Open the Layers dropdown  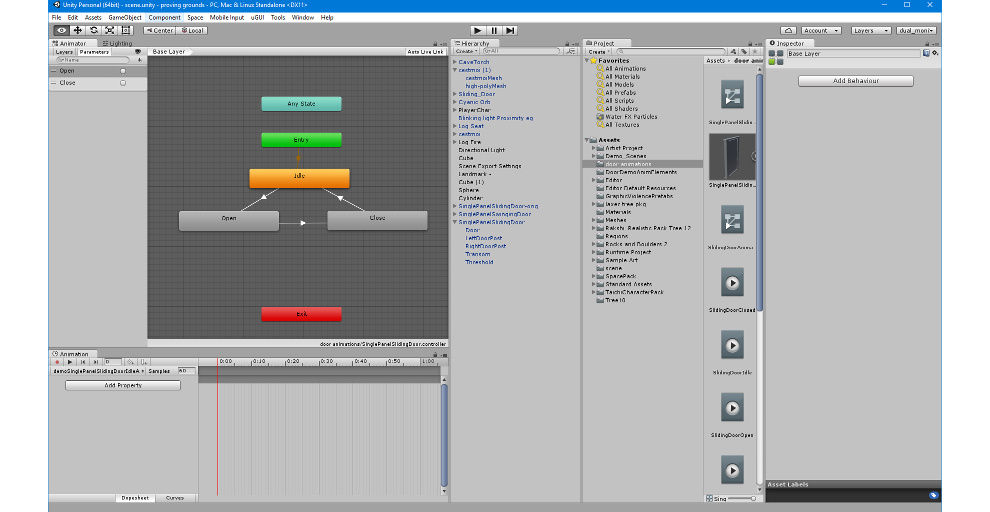coord(871,30)
